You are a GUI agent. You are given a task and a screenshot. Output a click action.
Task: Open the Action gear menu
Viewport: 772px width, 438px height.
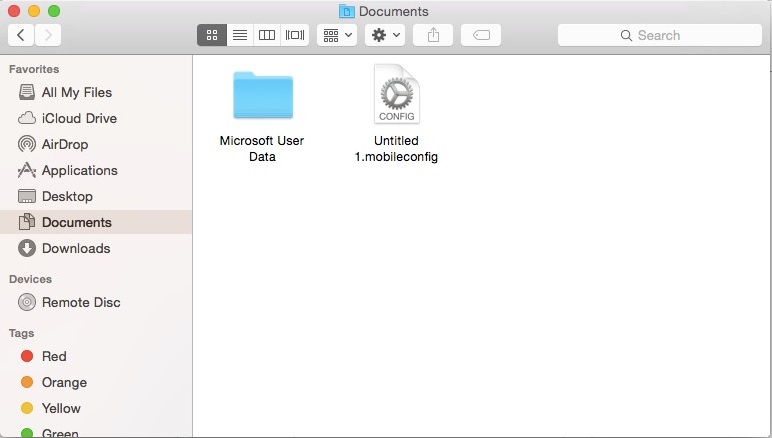point(385,35)
